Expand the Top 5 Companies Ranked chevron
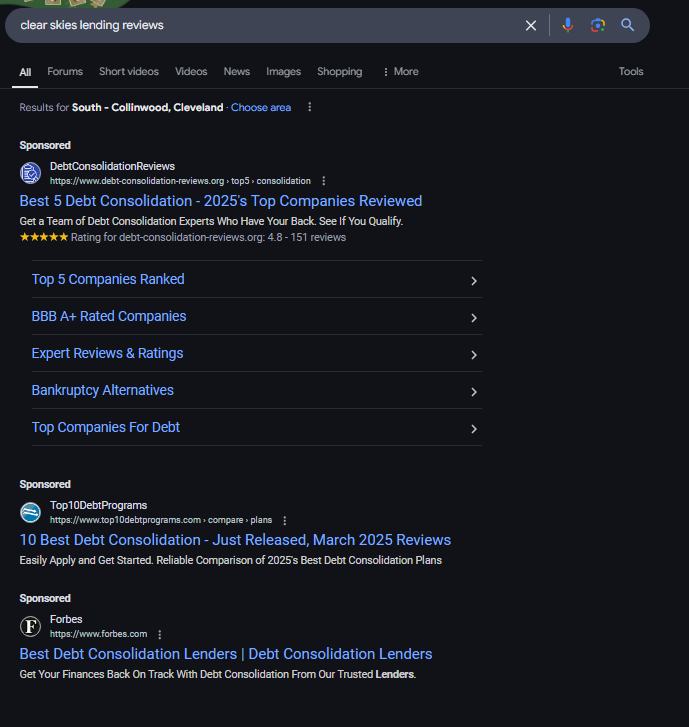This screenshot has width=689, height=727. tap(474, 281)
